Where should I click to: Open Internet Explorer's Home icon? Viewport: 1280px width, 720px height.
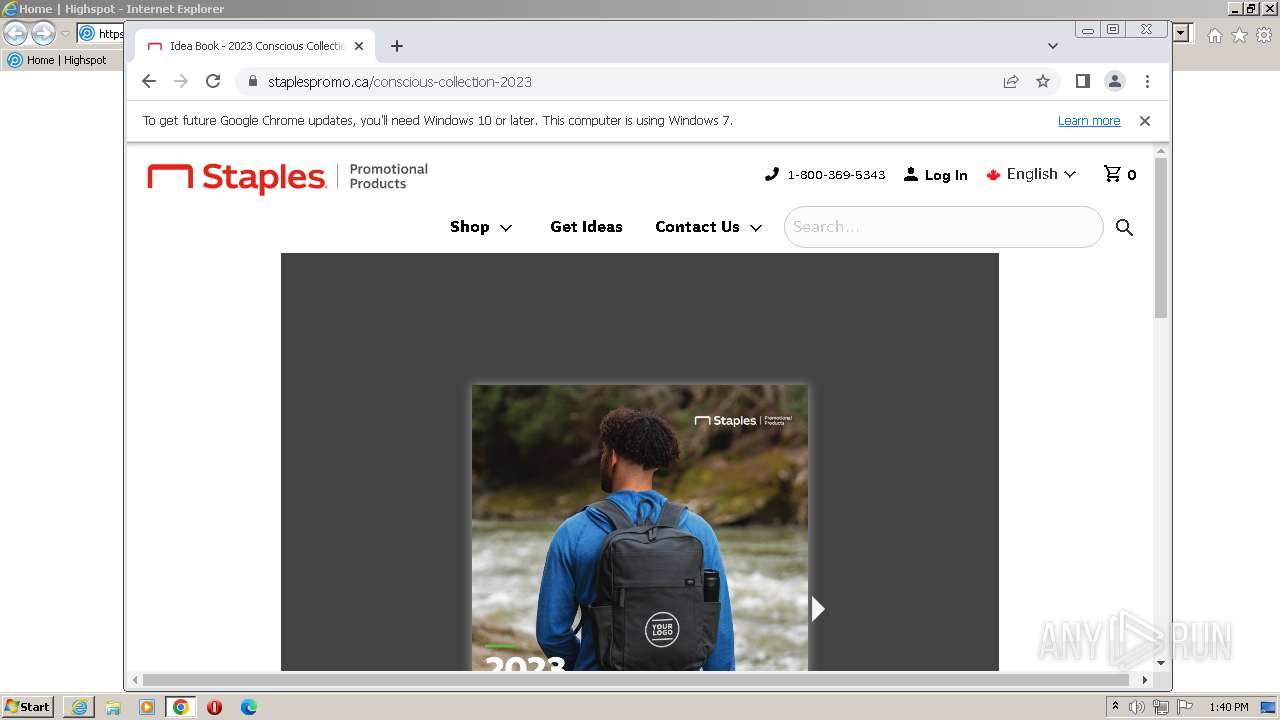[x=1214, y=35]
